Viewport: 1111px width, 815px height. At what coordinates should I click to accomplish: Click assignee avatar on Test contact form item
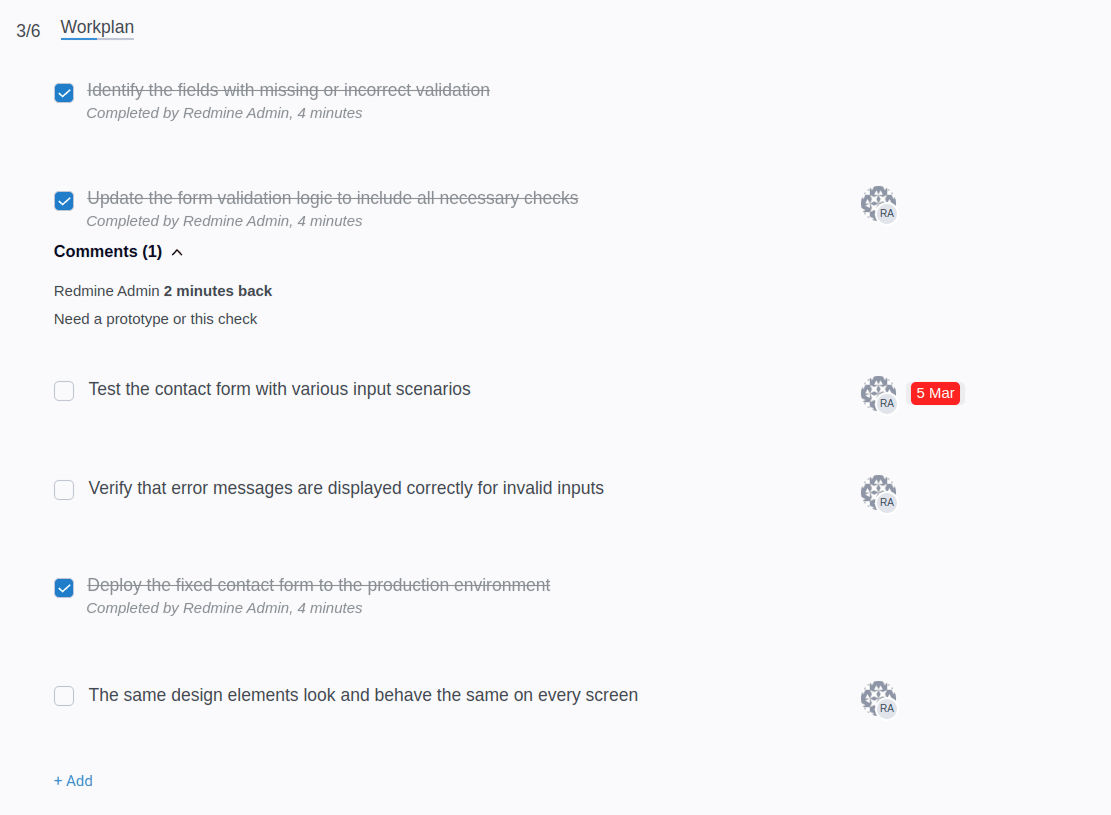click(879, 394)
